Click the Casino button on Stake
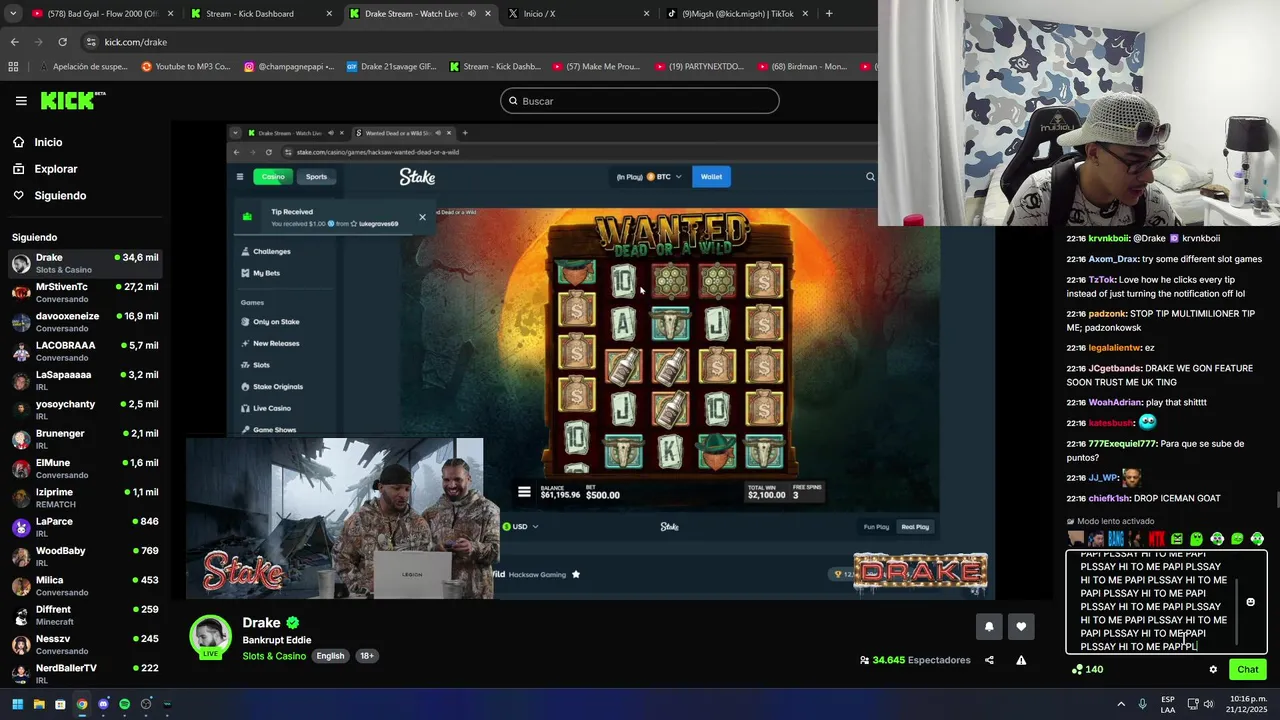Viewport: 1280px width, 720px height. tap(273, 177)
